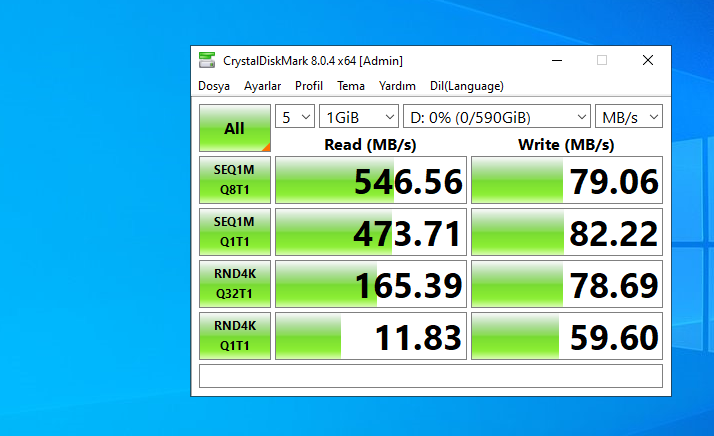Click the 79.06 write result value
The image size is (714, 436).
[x=567, y=180]
